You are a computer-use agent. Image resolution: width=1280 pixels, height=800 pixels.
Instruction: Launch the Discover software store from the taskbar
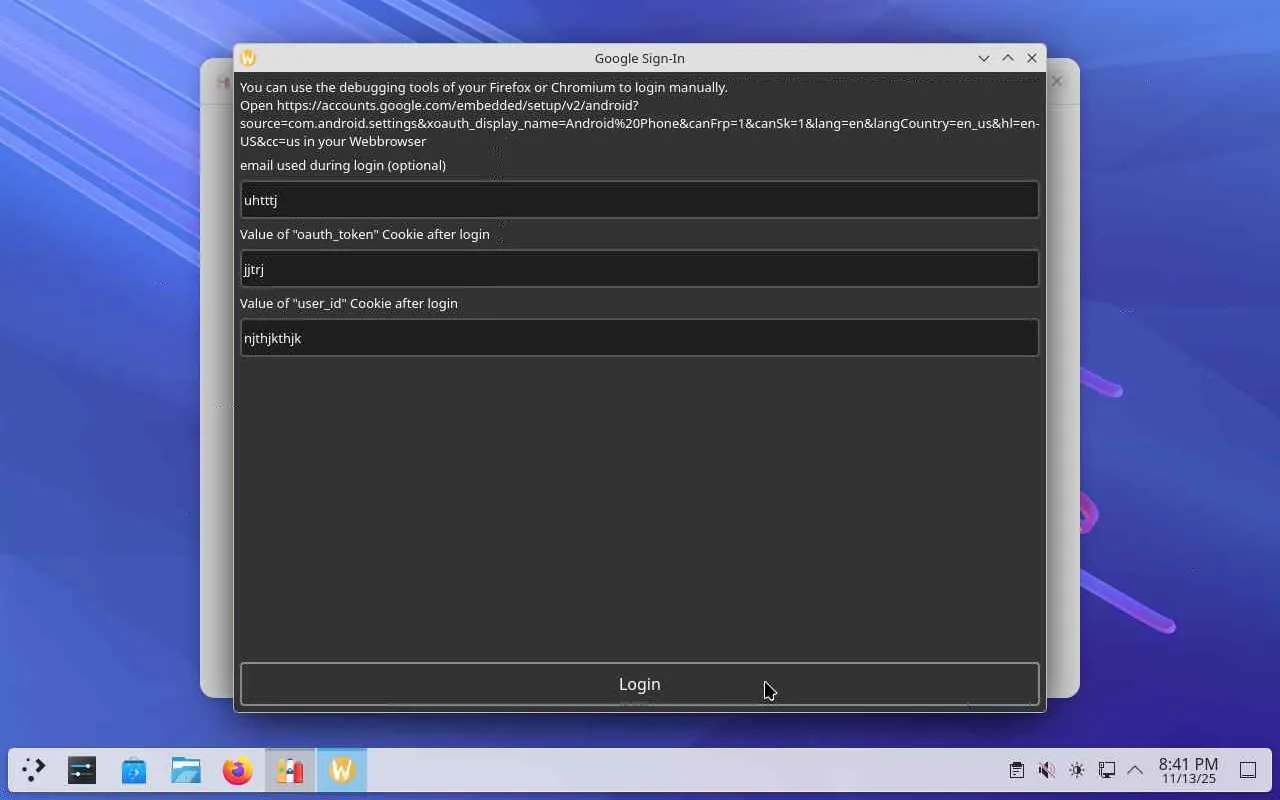[x=134, y=770]
